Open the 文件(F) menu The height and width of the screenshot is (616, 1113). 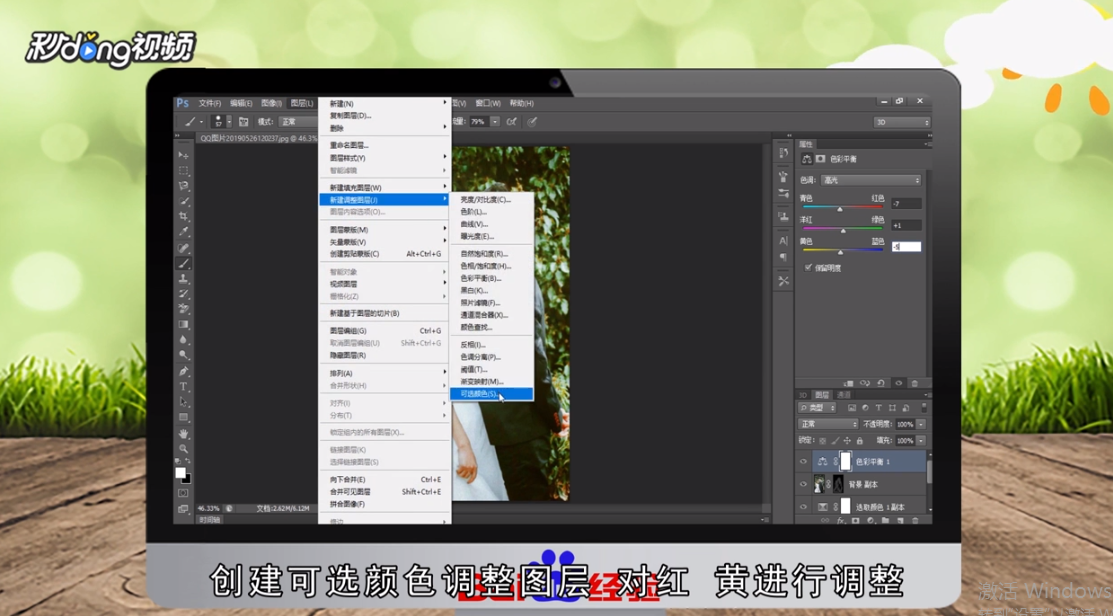[x=209, y=103]
